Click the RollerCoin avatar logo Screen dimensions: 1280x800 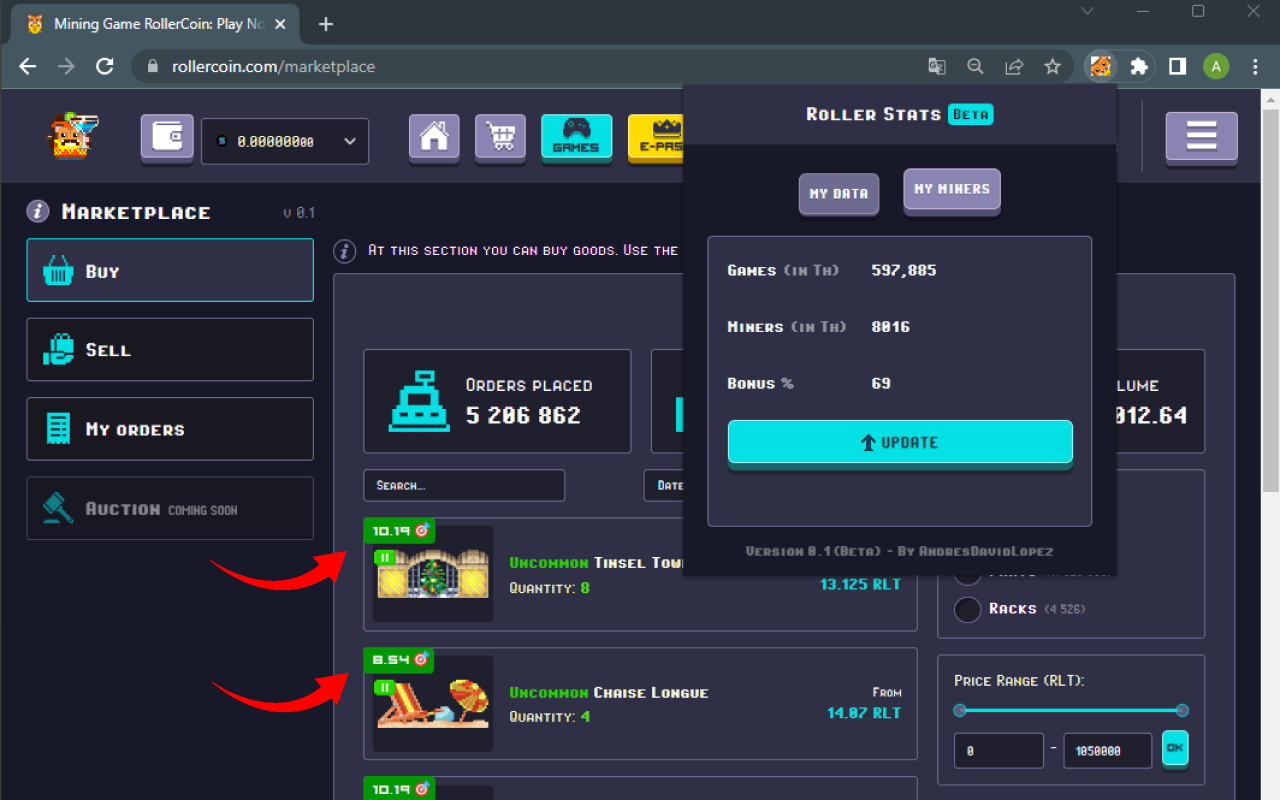point(74,136)
